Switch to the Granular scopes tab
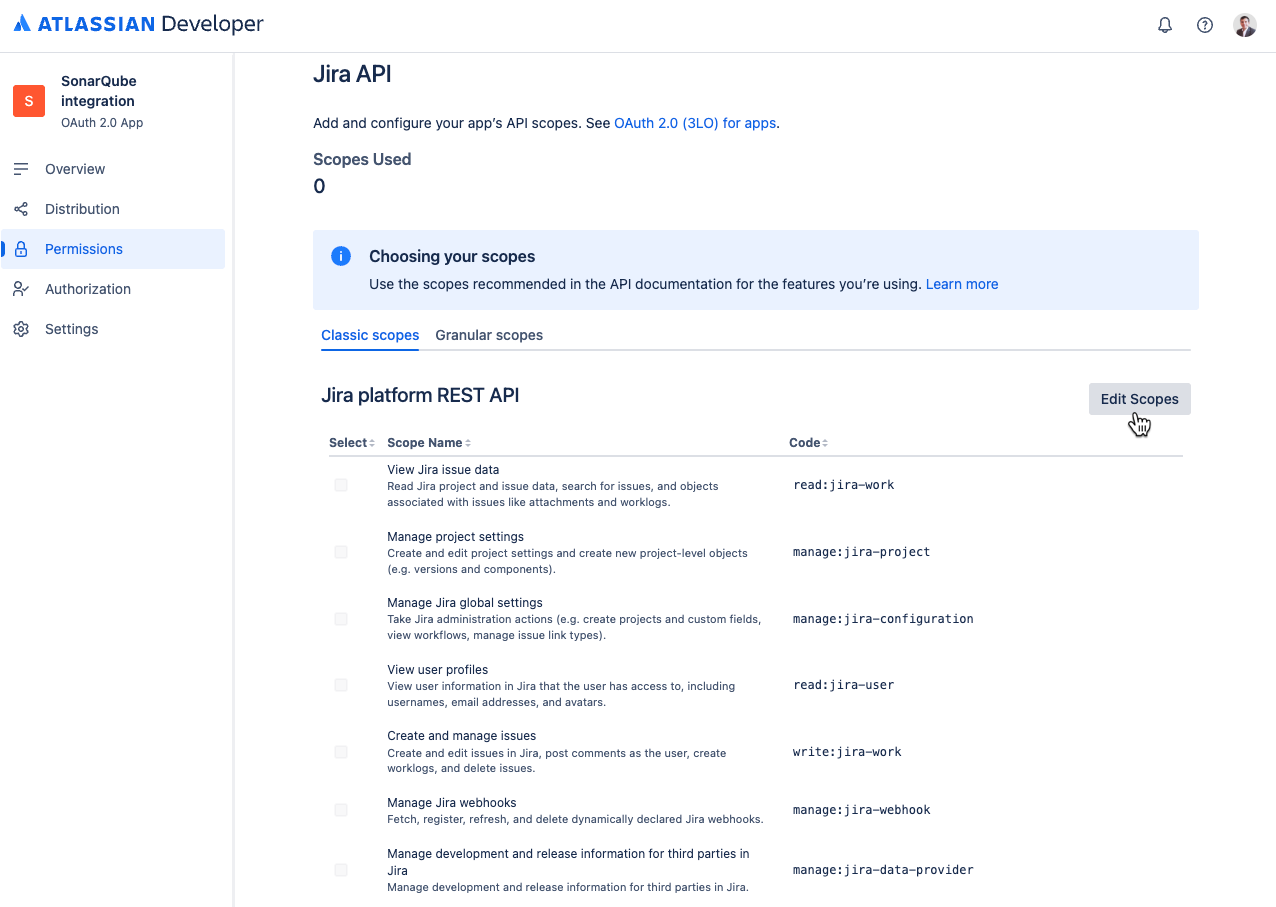 (x=489, y=335)
